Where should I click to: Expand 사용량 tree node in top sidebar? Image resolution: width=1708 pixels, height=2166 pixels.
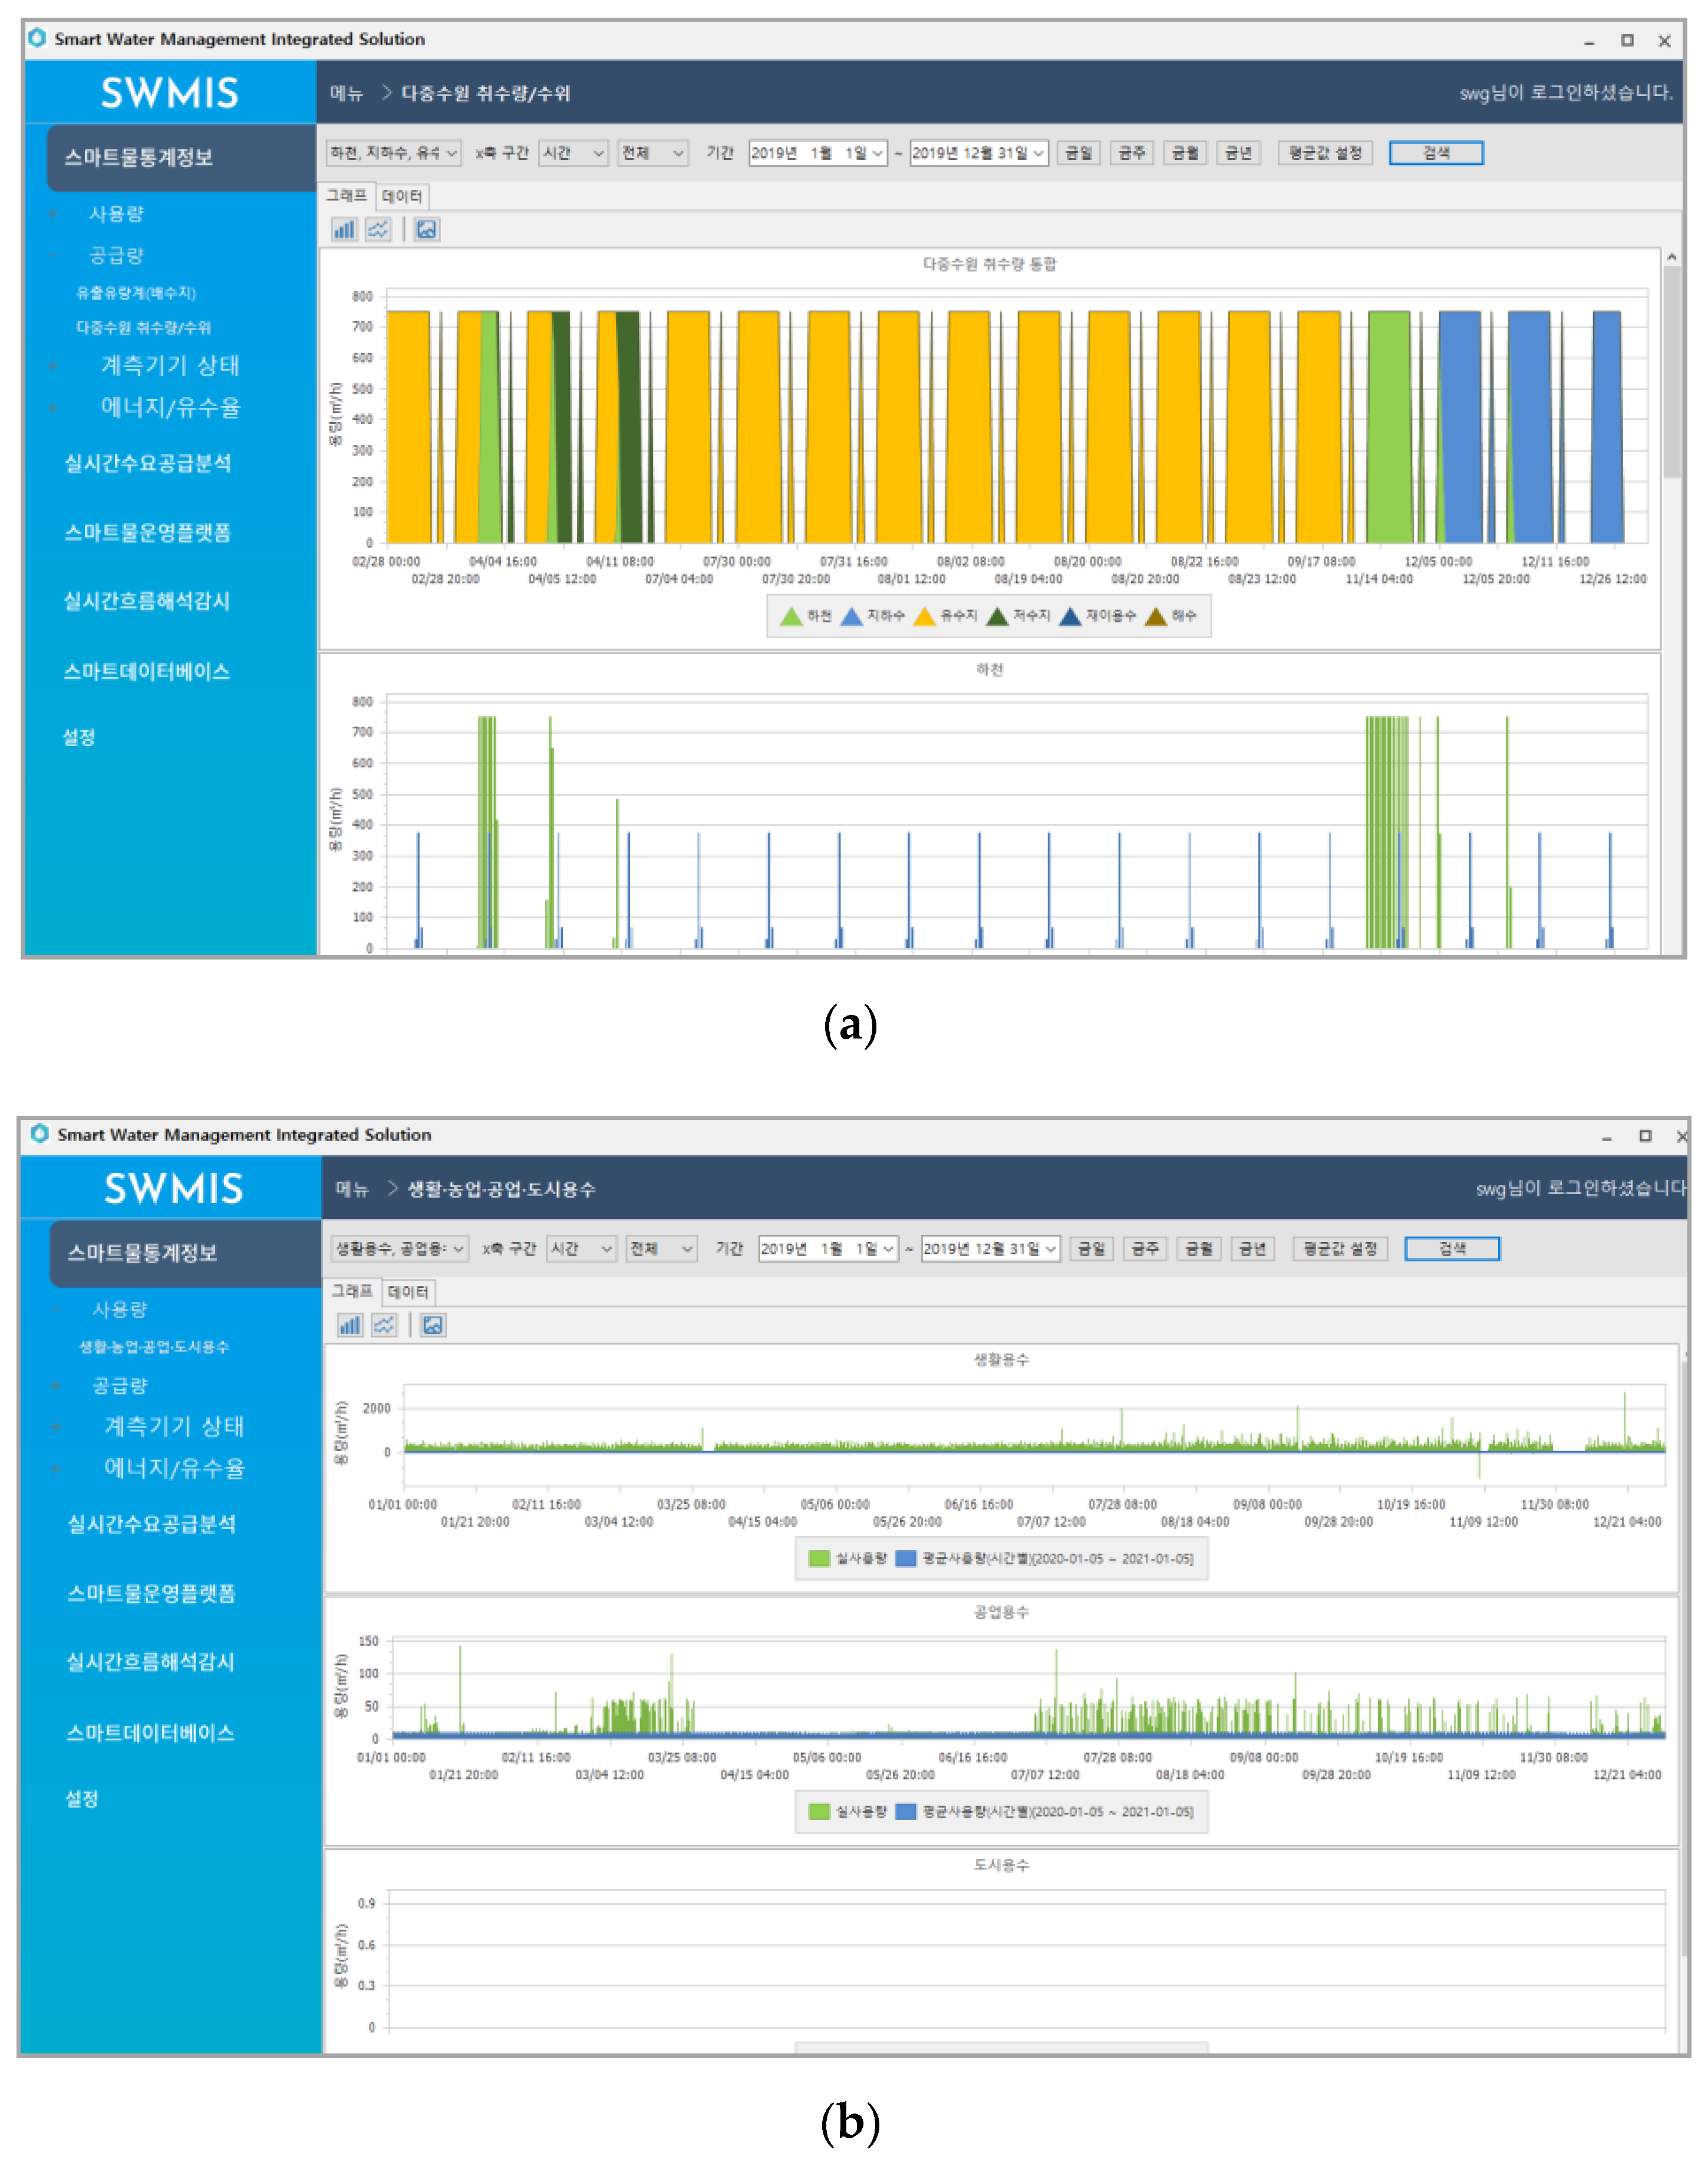[x=54, y=214]
